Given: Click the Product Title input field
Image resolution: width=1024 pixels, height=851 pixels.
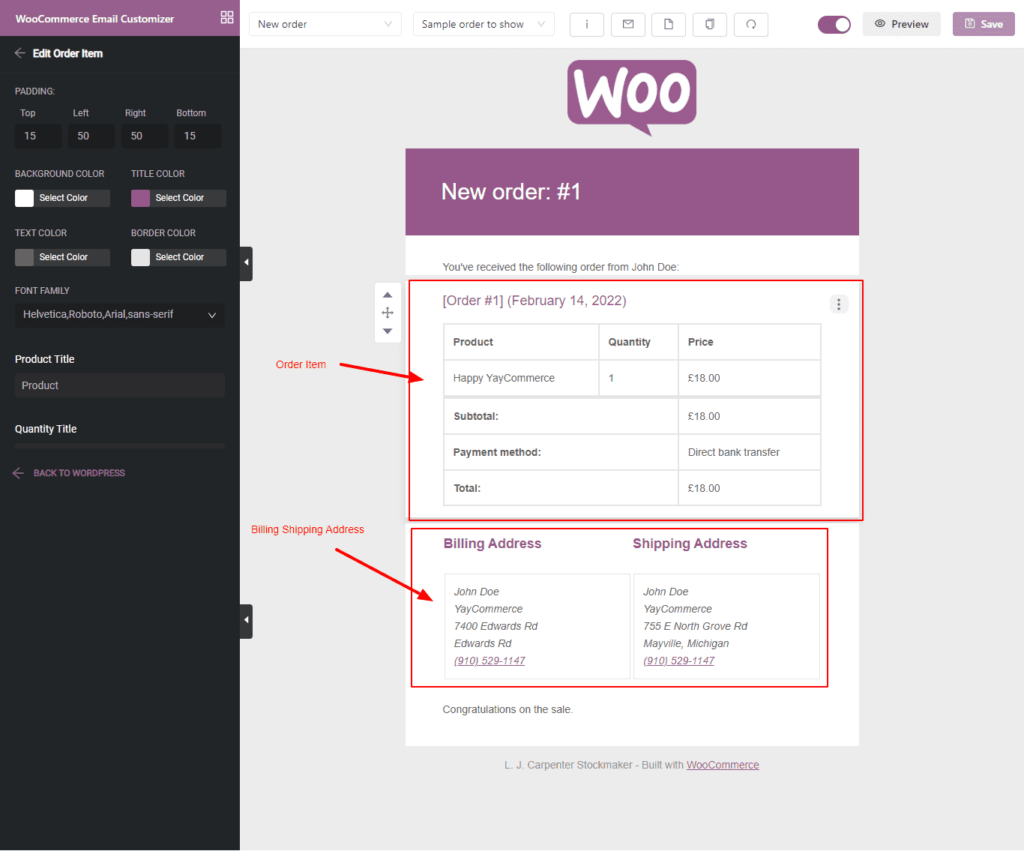Looking at the screenshot, I should 120,385.
